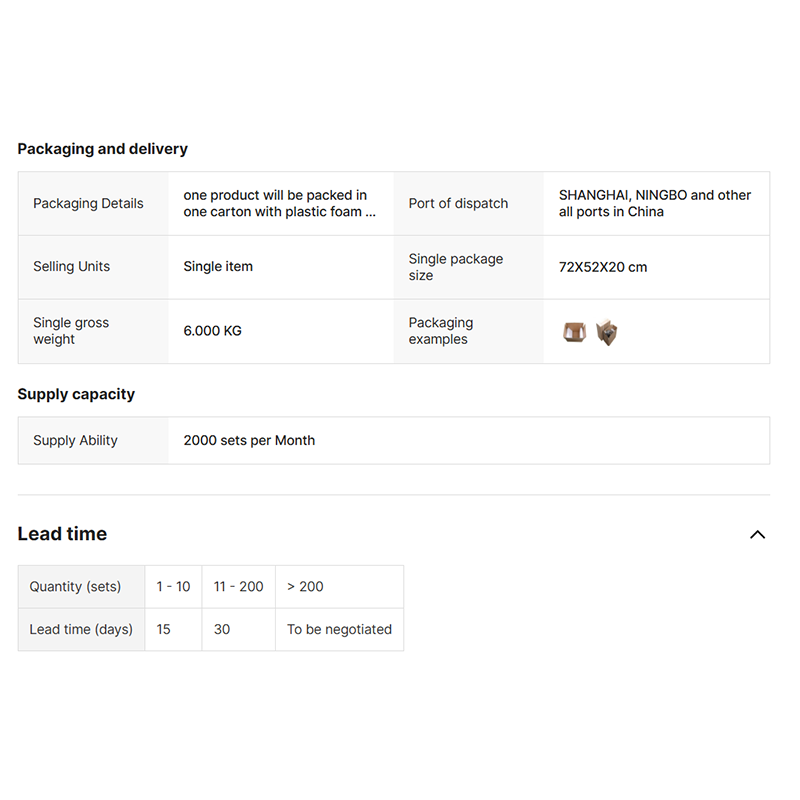This screenshot has width=800, height=800.
Task: Click the 2000 sets per Month value
Action: (249, 440)
